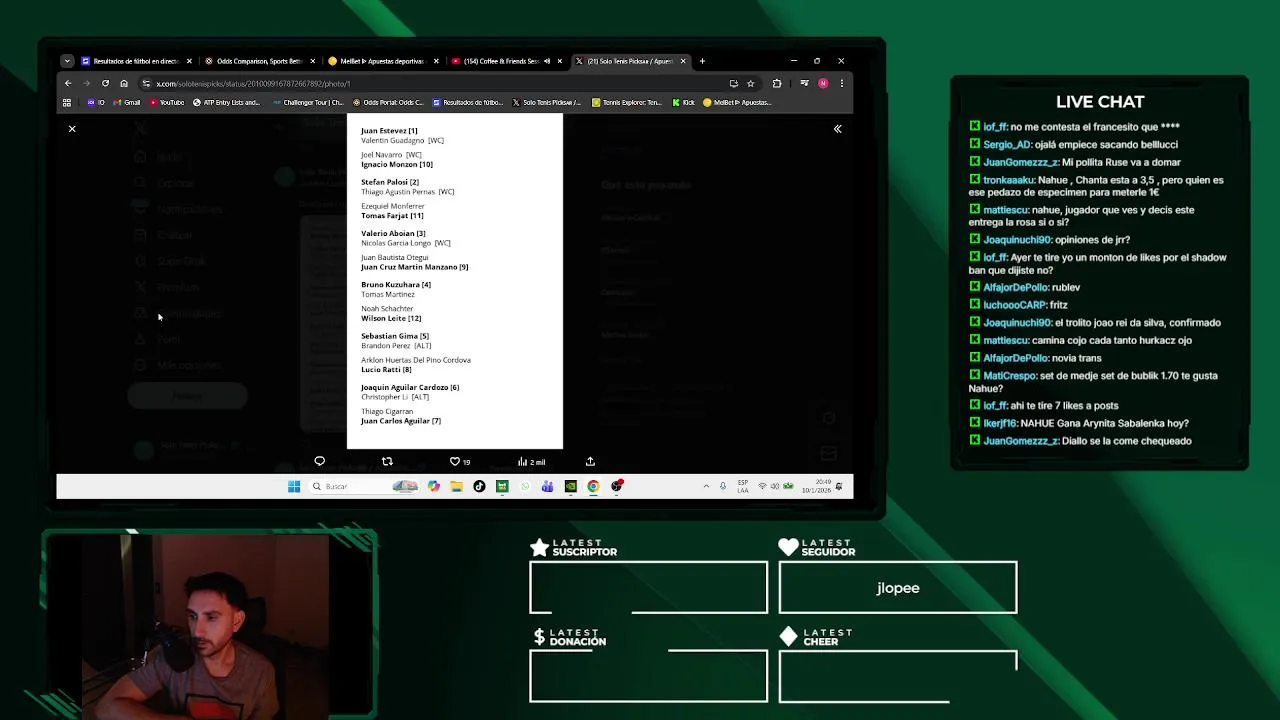The width and height of the screenshot is (1280, 720).
Task: Open the Chrome three-dot menu
Action: [841, 83]
